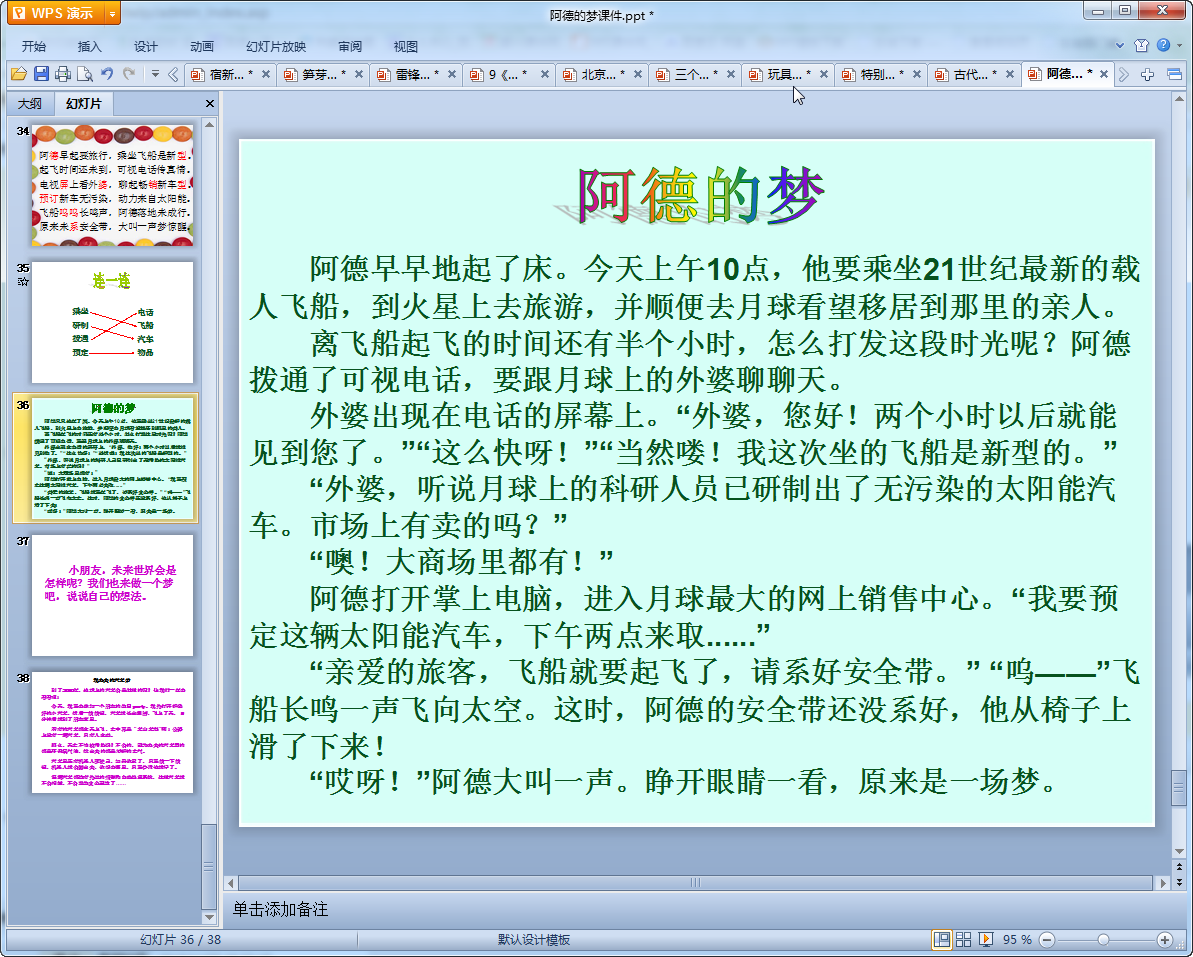Close the 宿新... document tab
This screenshot has height=957, width=1193.
click(x=266, y=74)
